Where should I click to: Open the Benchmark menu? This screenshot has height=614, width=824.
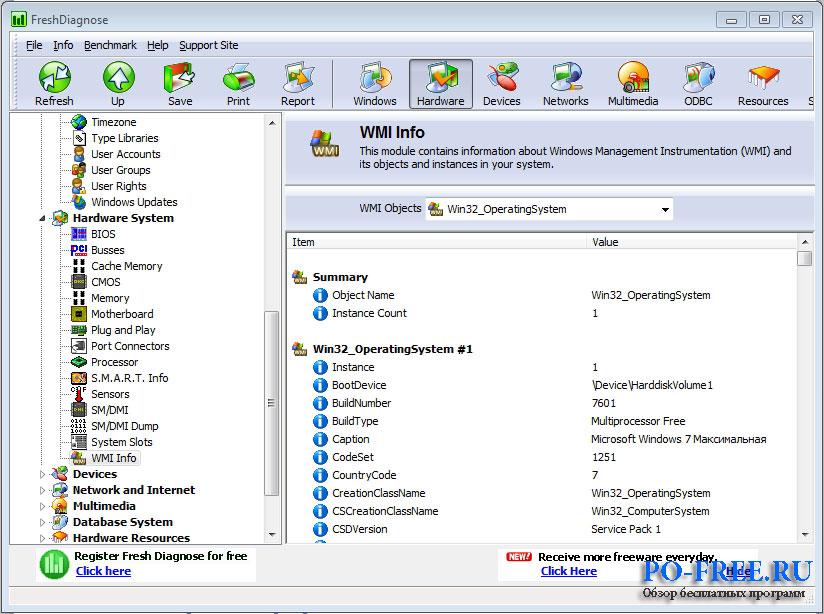(110, 45)
